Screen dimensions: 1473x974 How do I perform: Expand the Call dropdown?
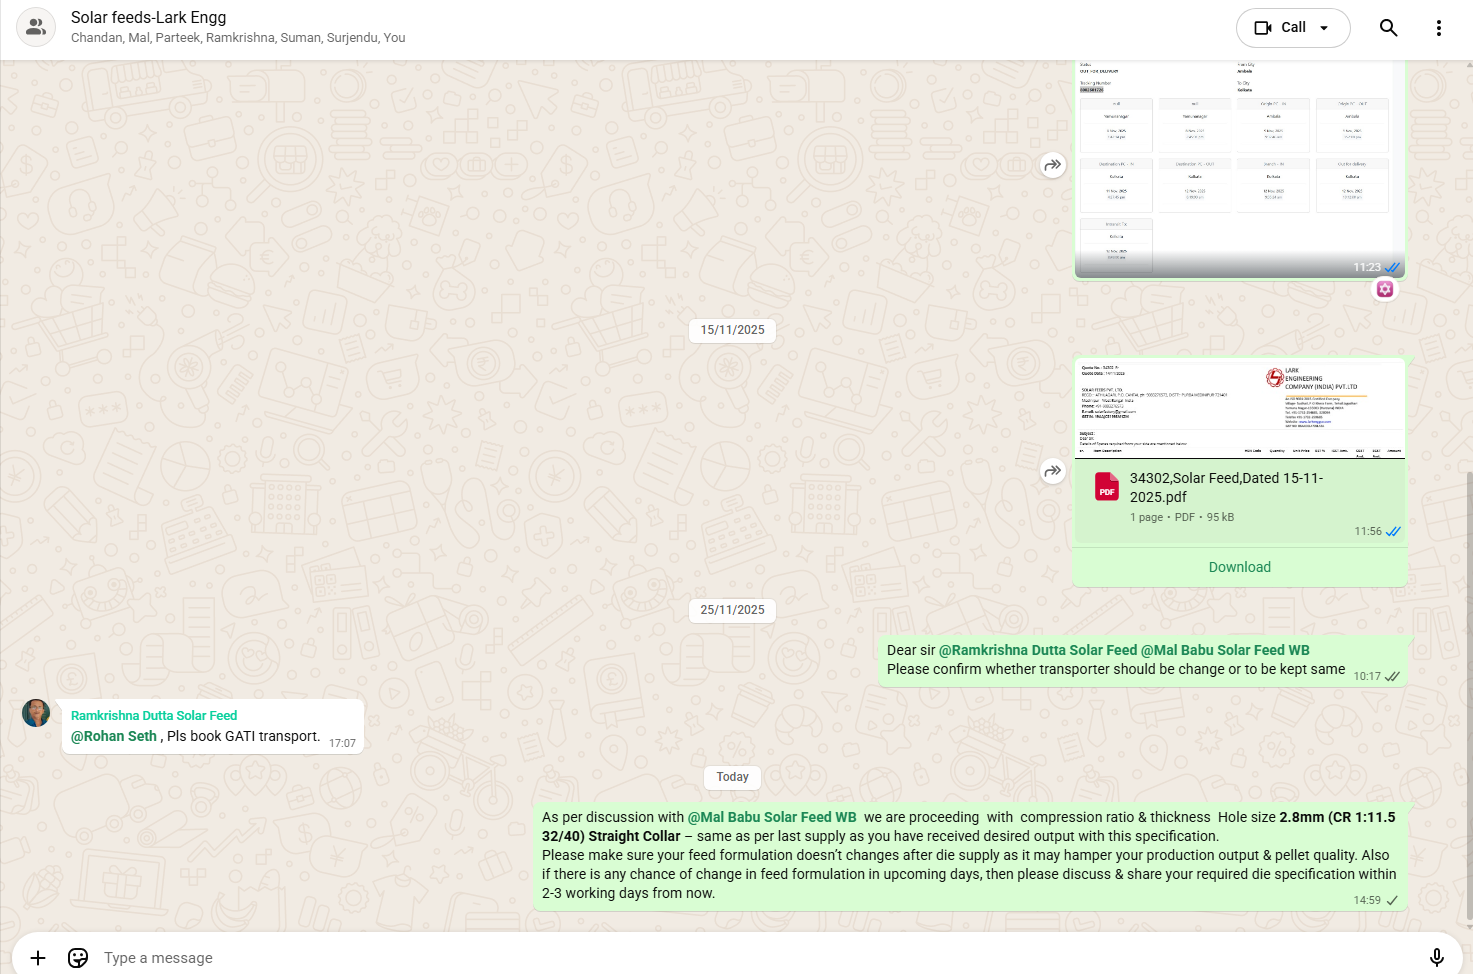tap(1324, 28)
